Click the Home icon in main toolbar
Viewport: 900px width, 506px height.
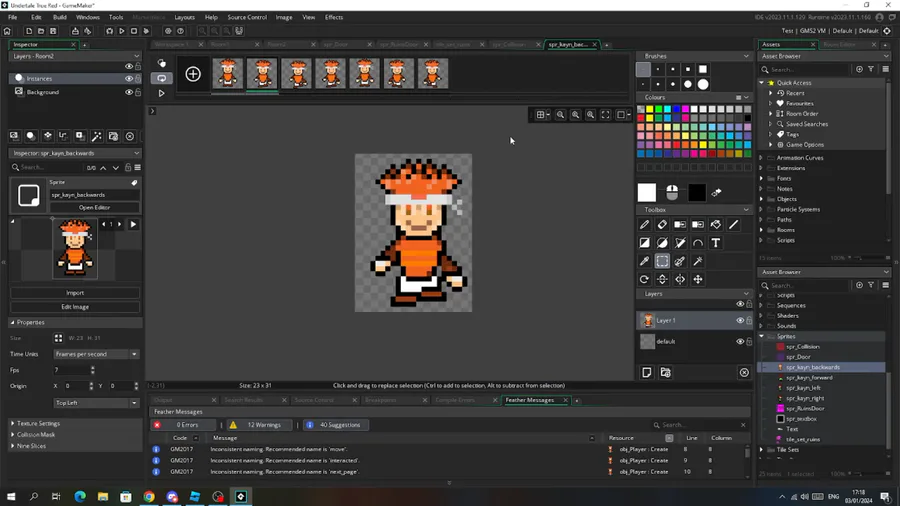coord(7,31)
